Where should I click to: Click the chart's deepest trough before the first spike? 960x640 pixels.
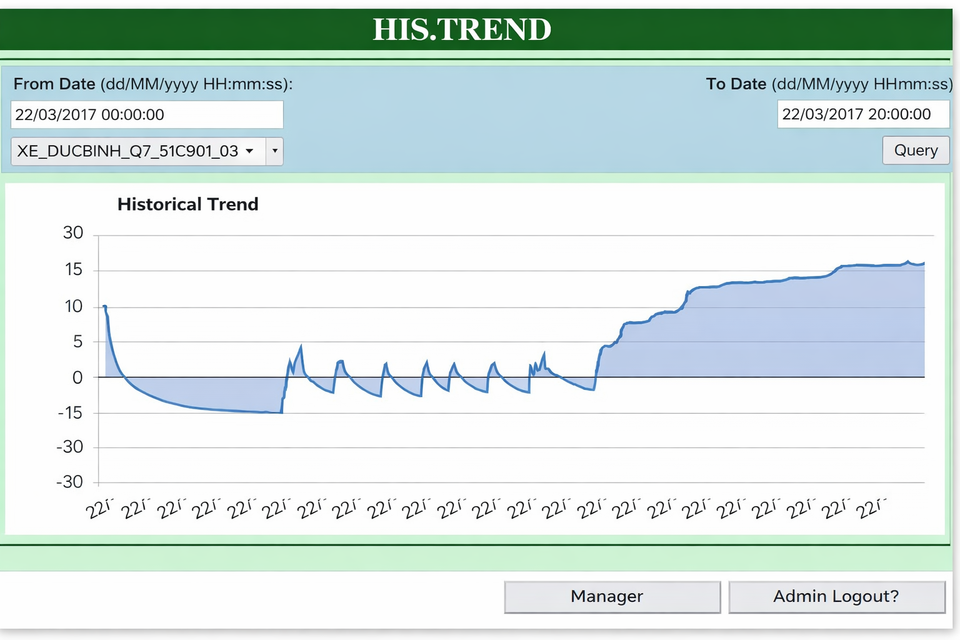(278, 412)
